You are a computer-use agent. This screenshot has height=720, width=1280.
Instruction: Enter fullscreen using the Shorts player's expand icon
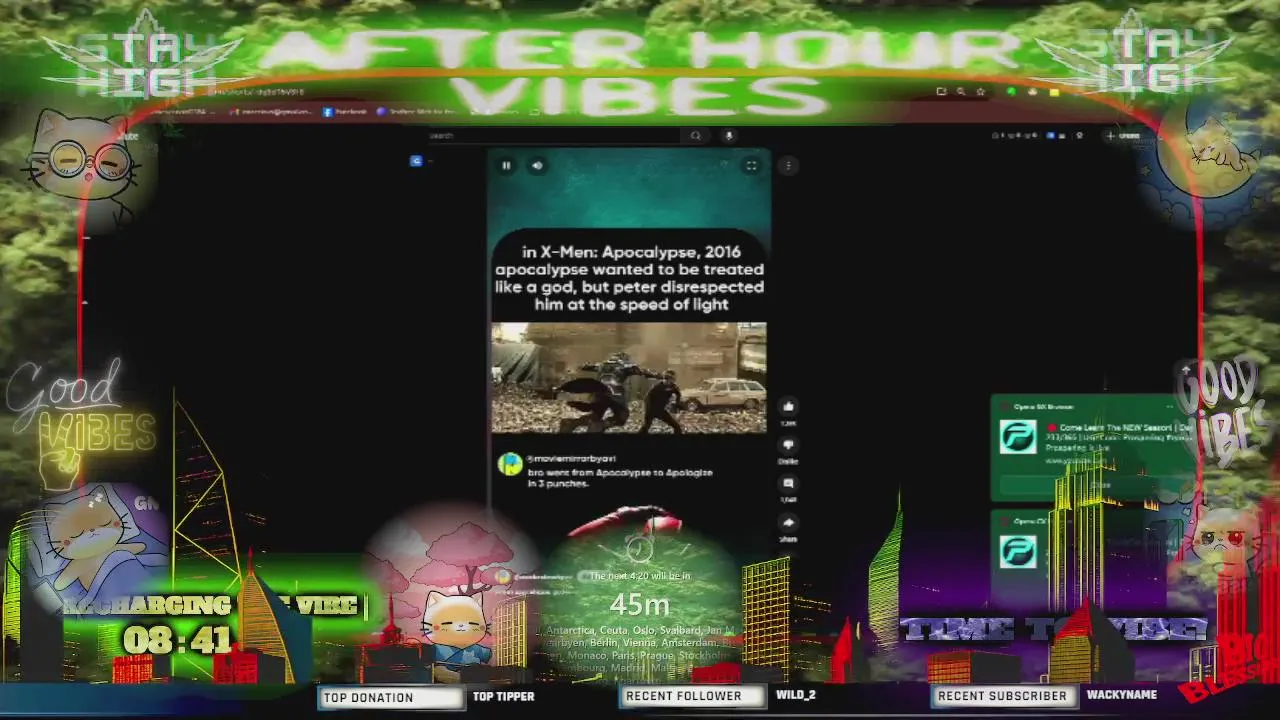(x=751, y=165)
